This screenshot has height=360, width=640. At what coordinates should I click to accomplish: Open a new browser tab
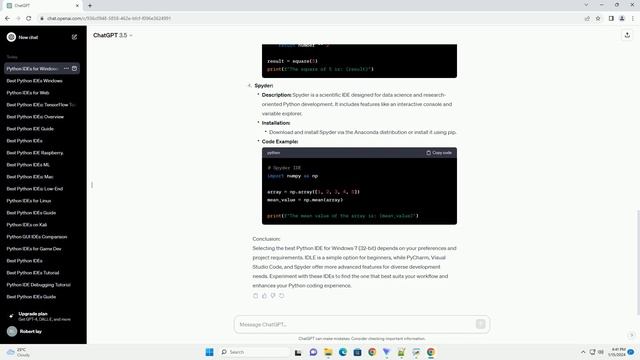90,6
